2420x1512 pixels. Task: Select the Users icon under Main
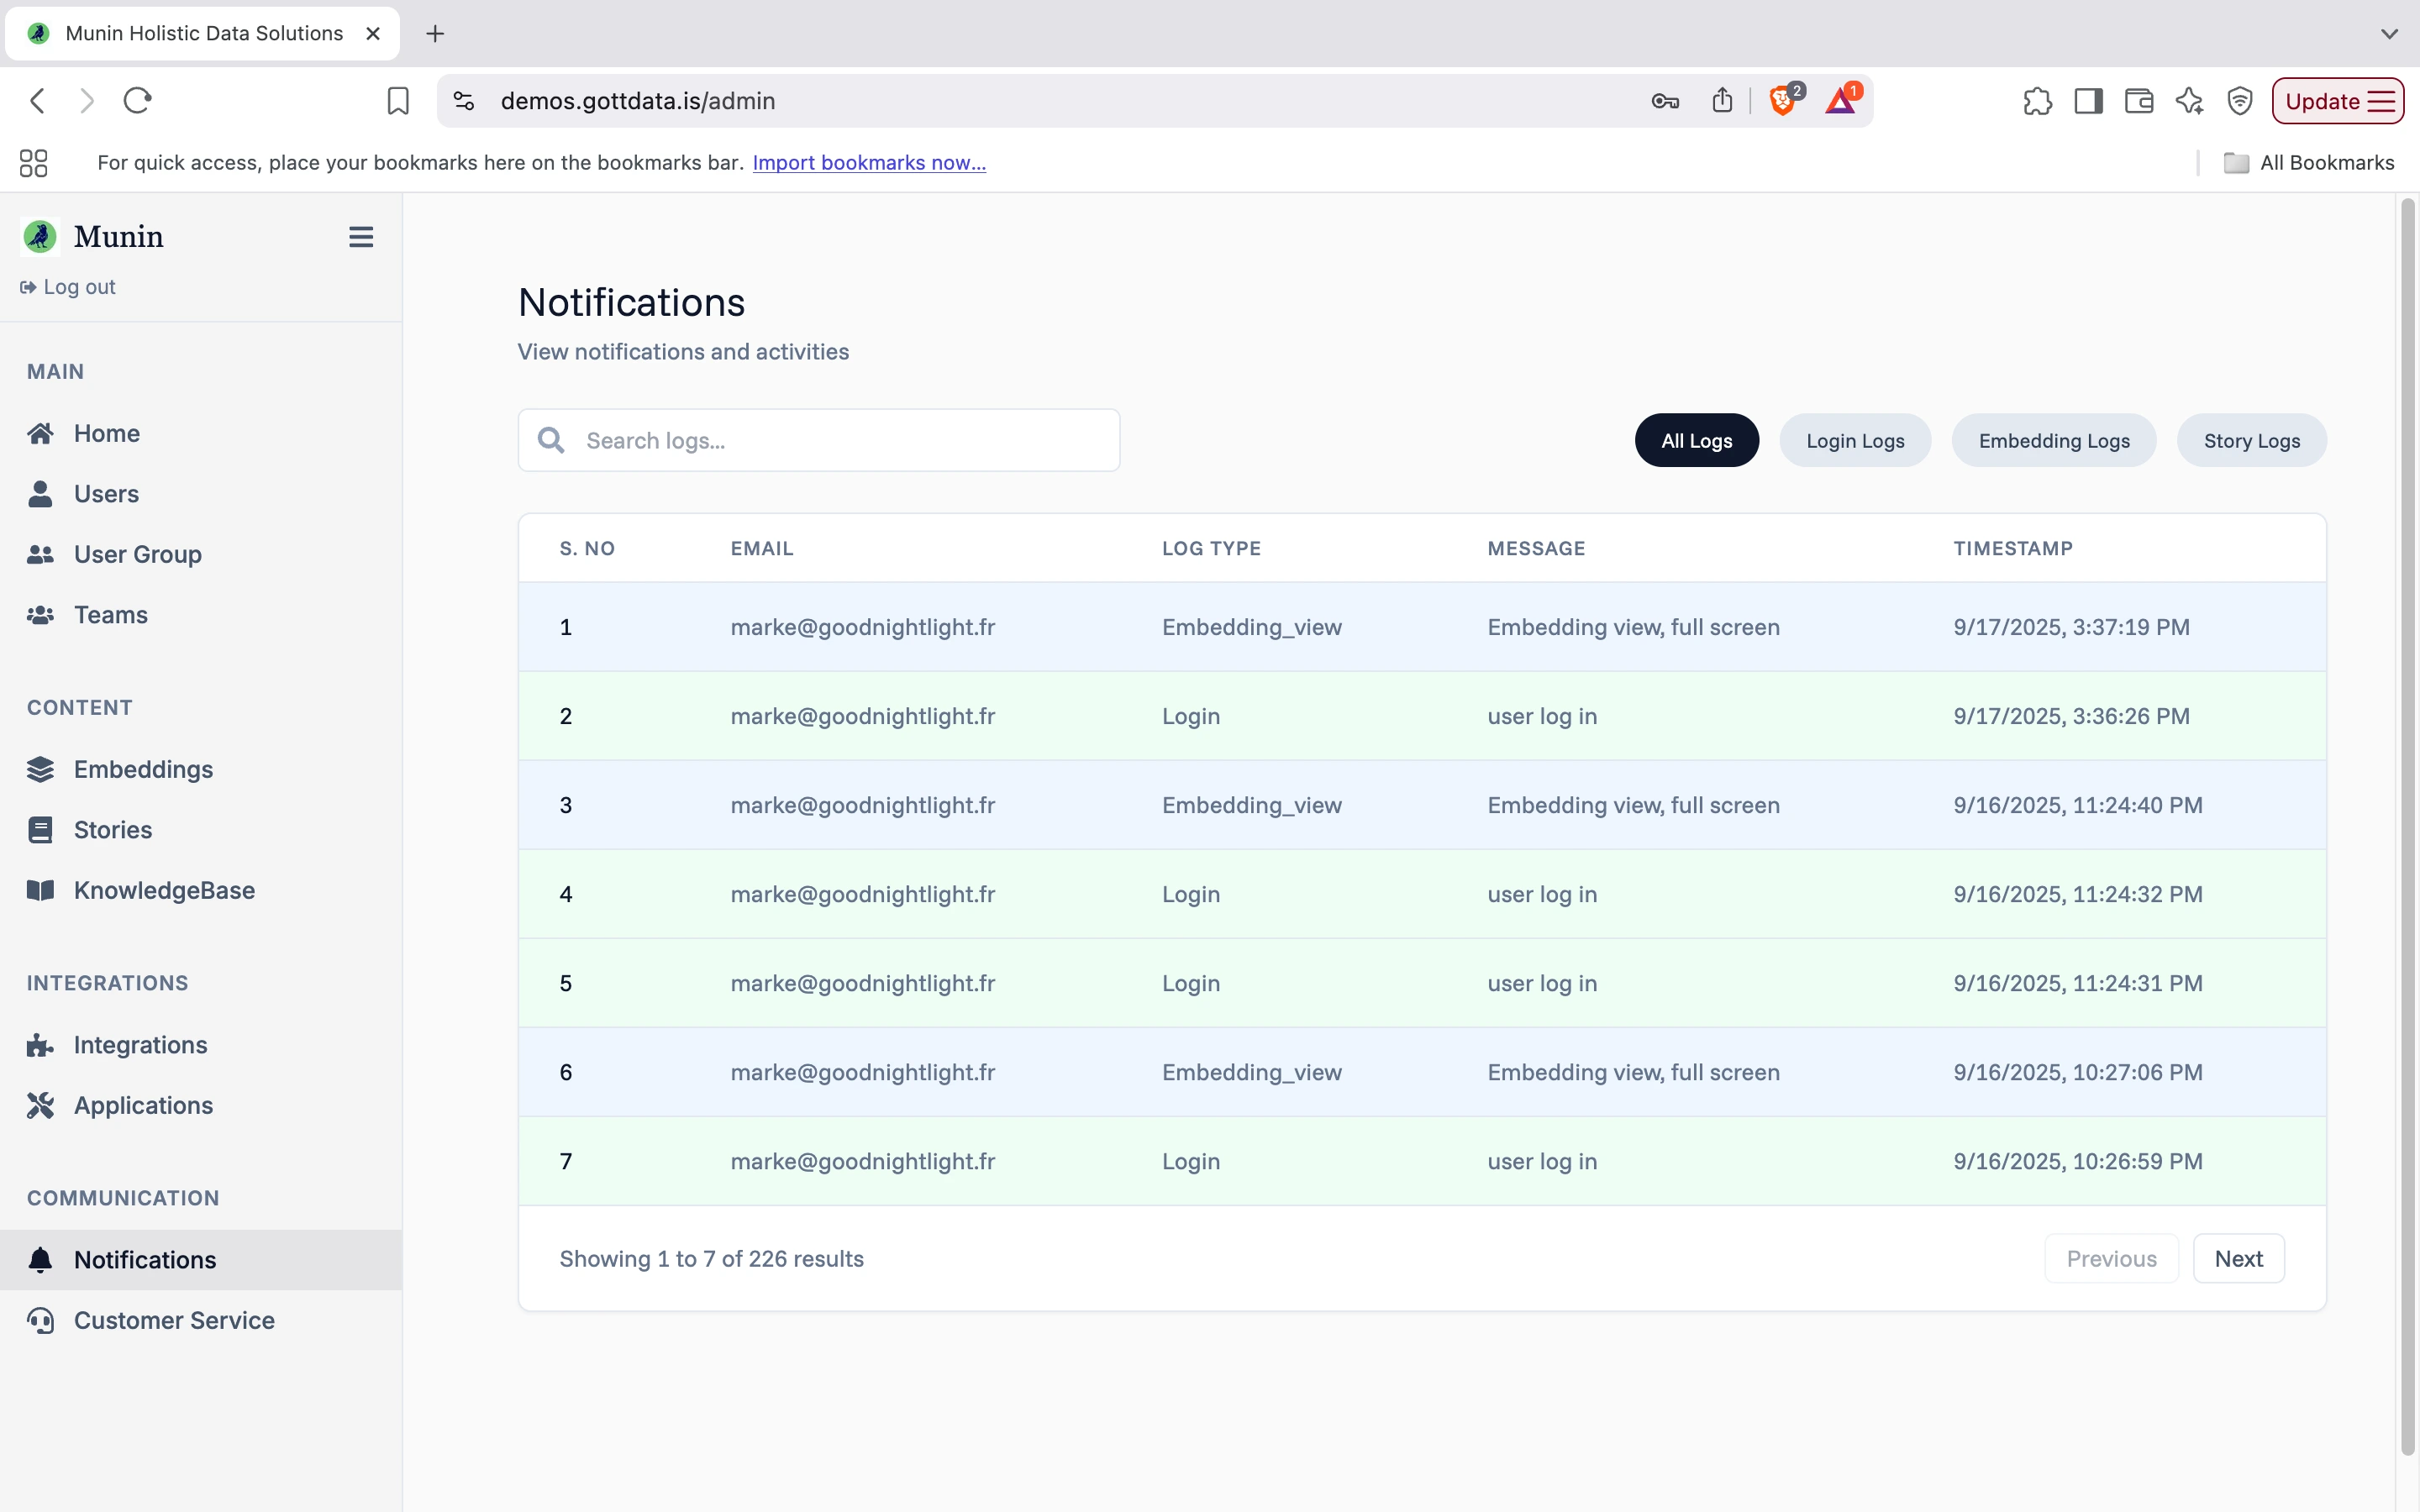tap(40, 493)
